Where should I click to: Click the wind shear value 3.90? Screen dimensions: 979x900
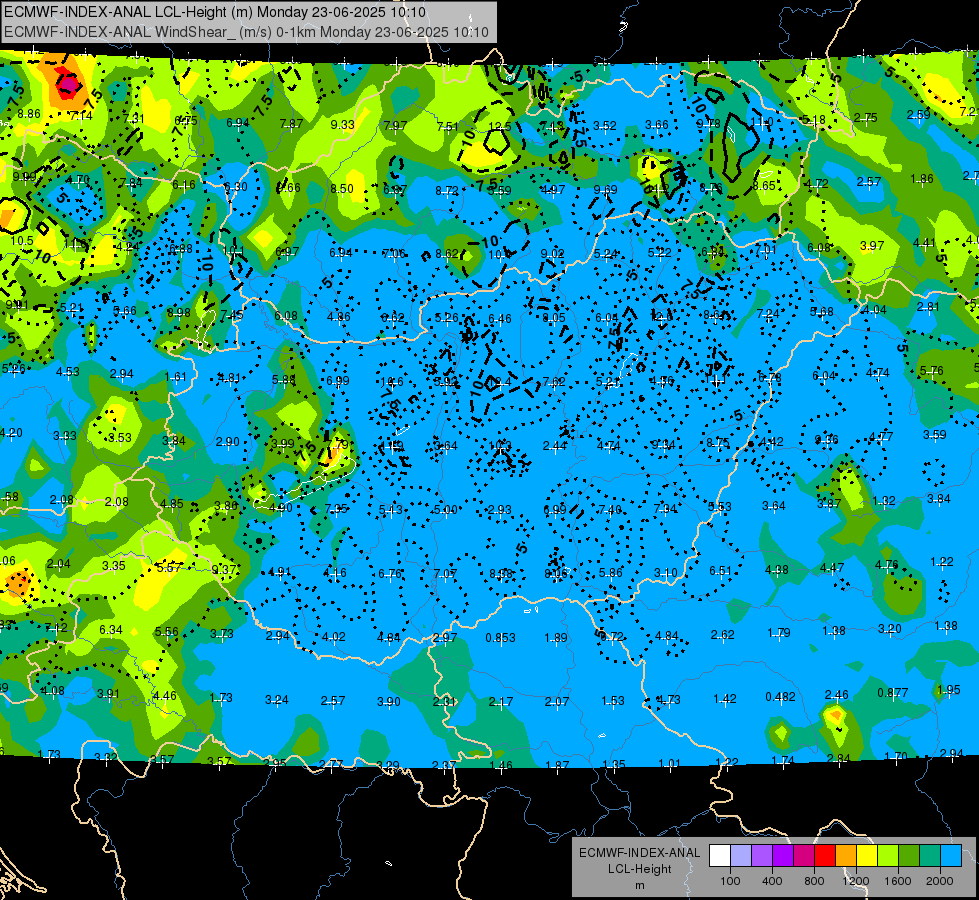[x=388, y=702]
